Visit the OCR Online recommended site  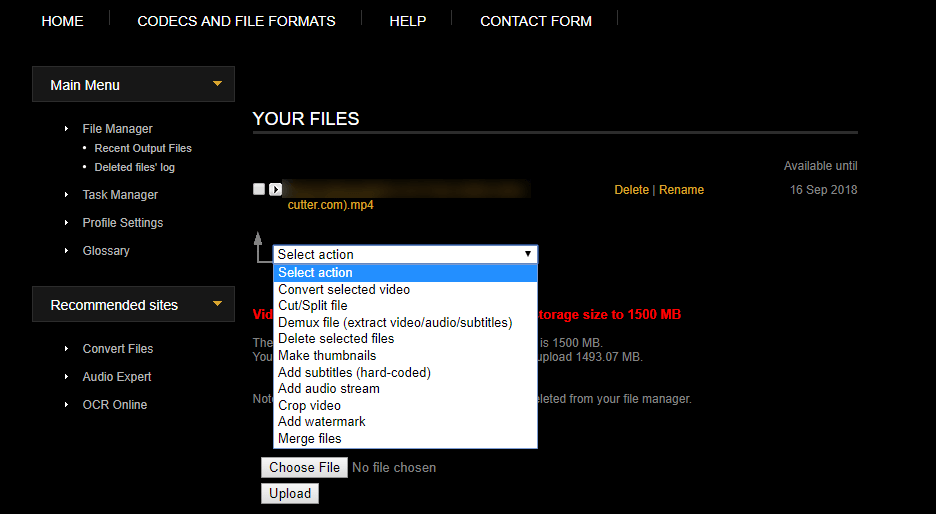(x=114, y=405)
